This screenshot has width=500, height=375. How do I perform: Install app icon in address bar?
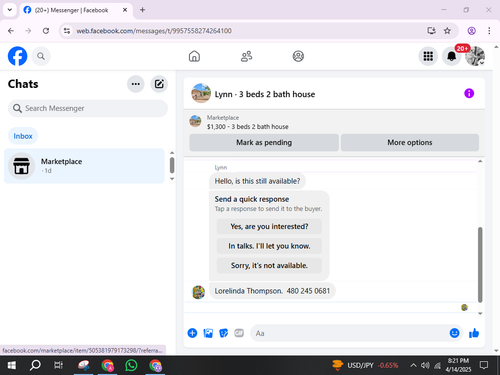[431, 31]
